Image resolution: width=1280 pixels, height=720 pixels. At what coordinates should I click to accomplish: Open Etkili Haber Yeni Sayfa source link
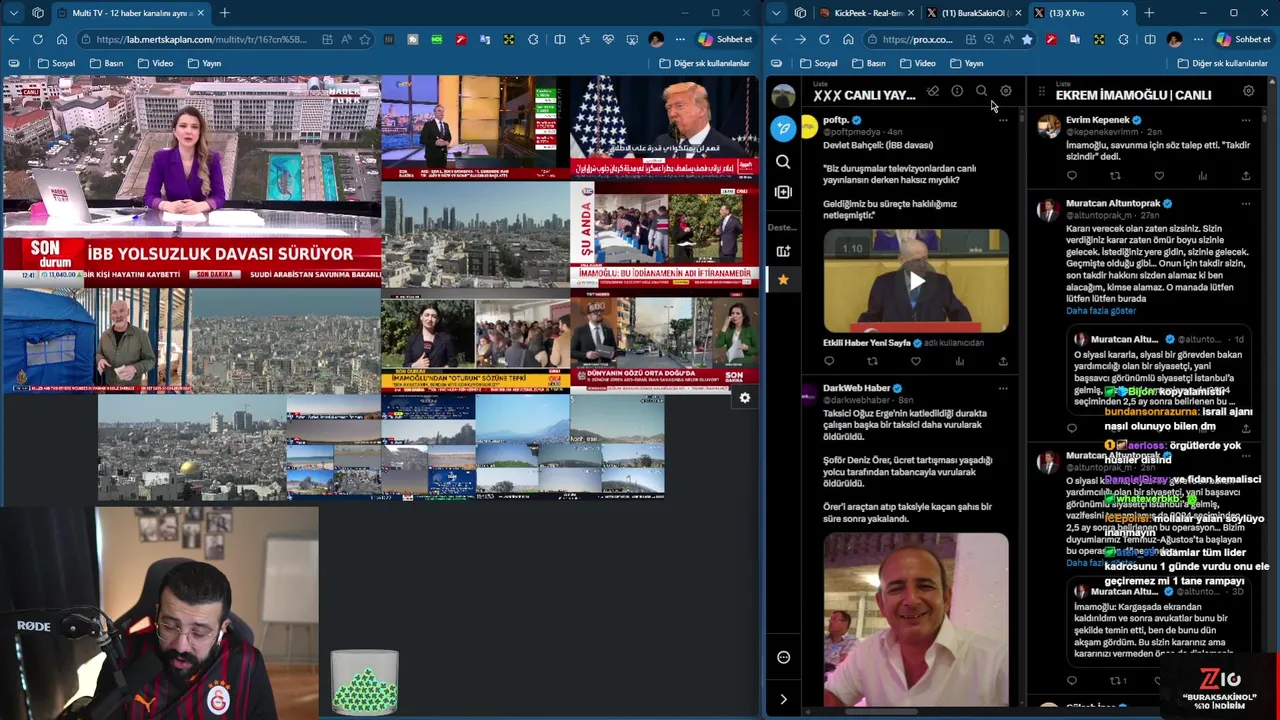click(867, 343)
